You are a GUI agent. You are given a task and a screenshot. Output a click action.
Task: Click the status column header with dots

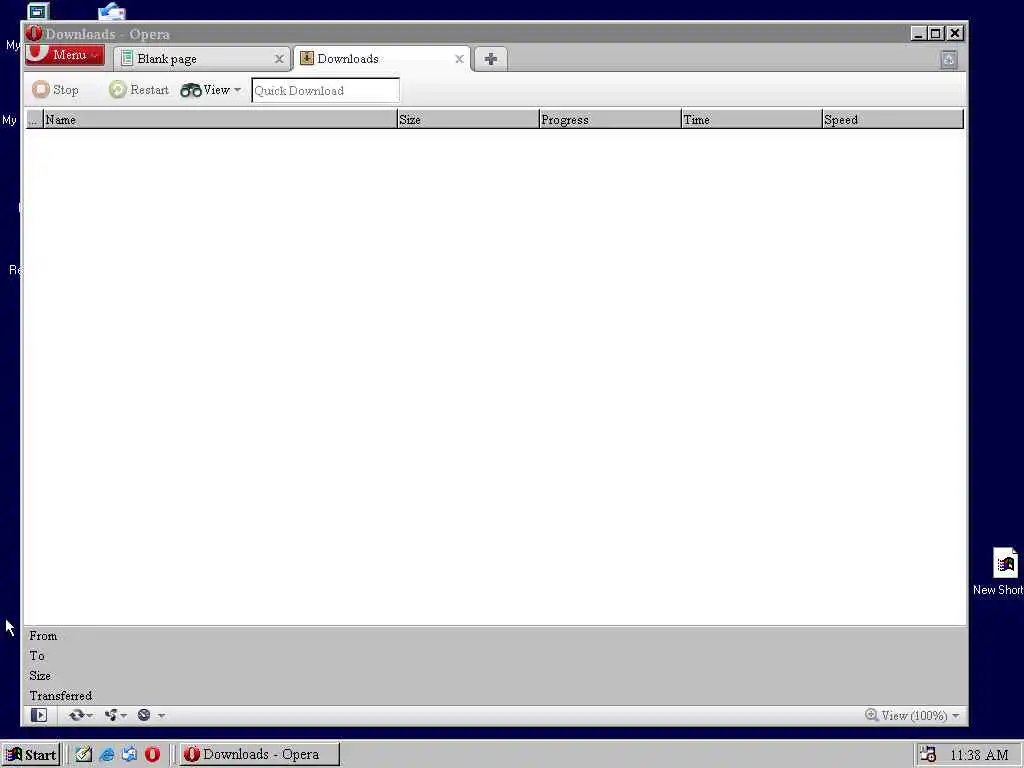[34, 120]
